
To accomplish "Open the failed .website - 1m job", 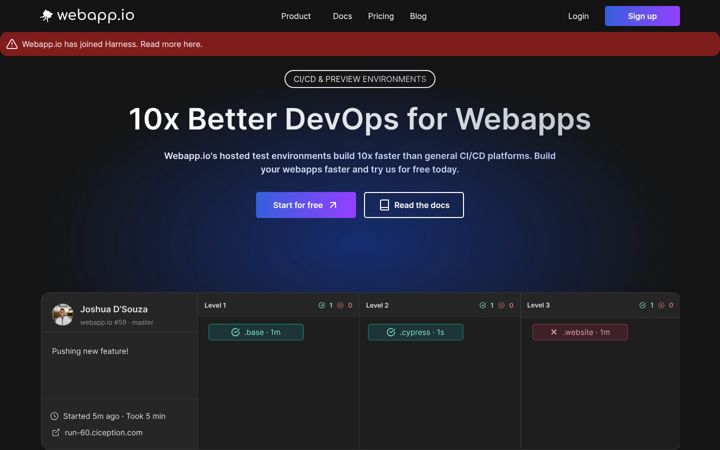I will coord(579,332).
